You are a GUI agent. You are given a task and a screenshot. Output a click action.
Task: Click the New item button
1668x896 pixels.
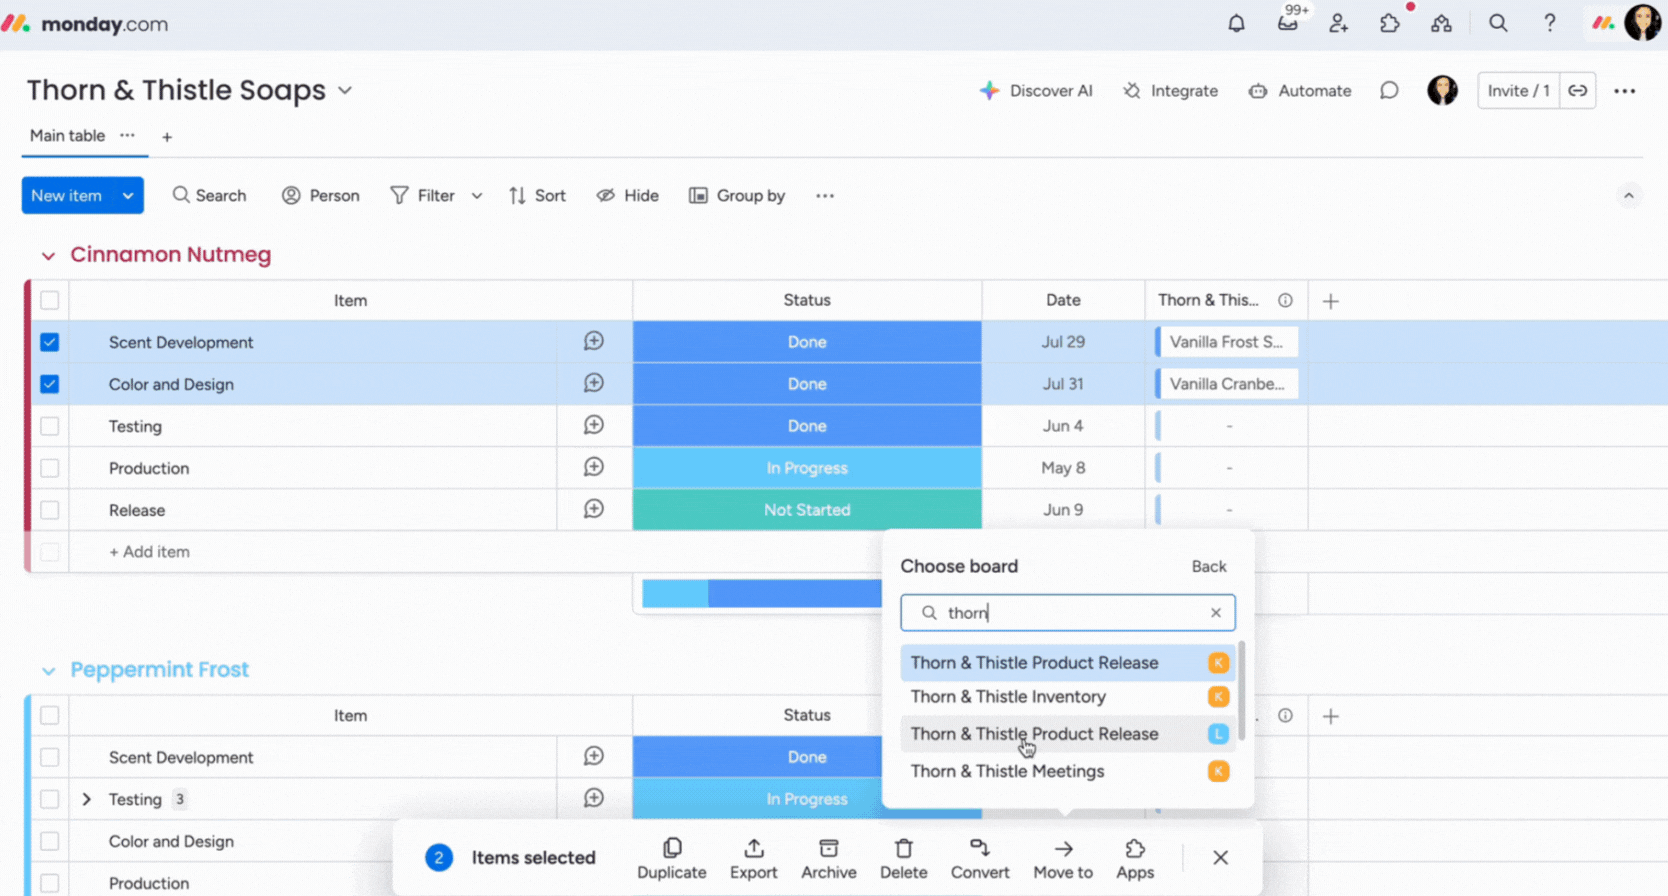(x=66, y=195)
